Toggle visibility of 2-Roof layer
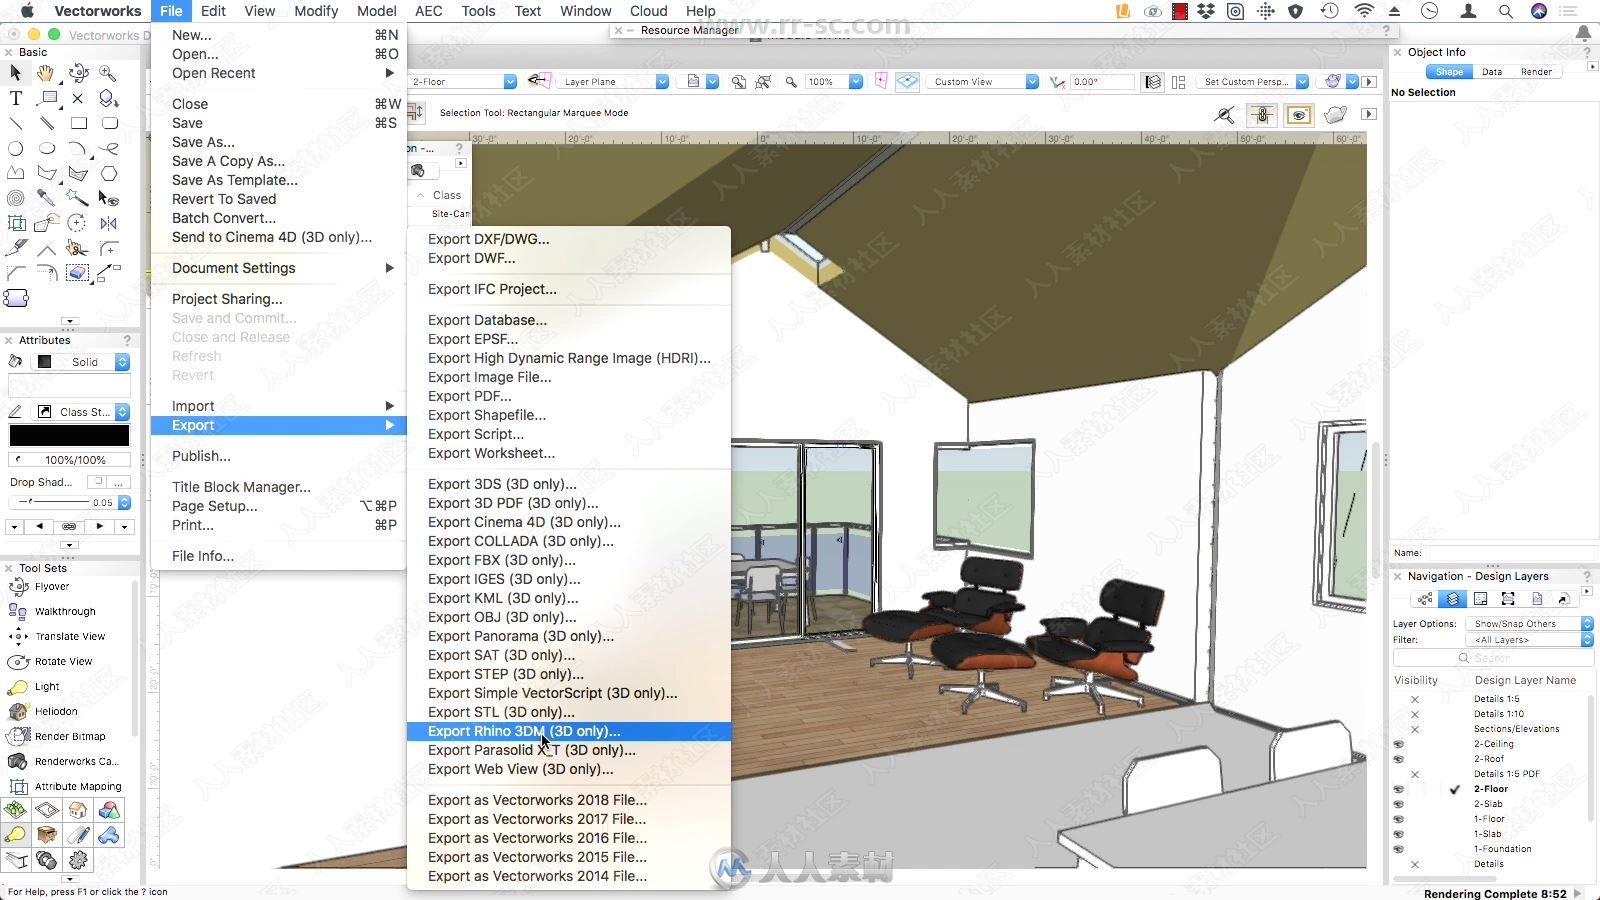 click(x=1399, y=759)
